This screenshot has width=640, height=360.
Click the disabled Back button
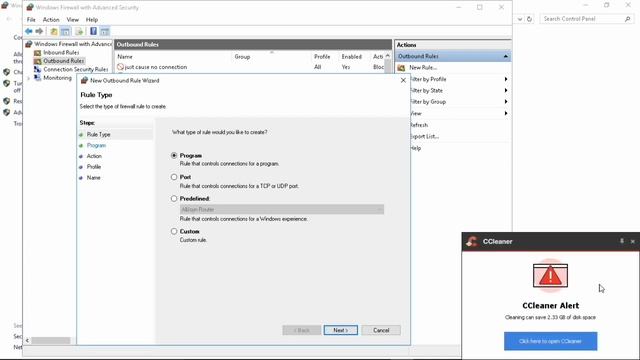click(x=302, y=330)
